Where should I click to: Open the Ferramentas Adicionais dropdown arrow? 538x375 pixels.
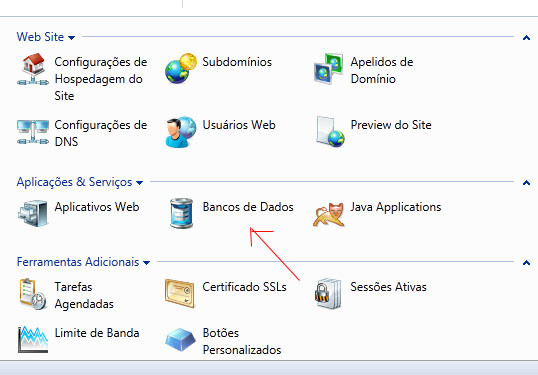(x=147, y=263)
